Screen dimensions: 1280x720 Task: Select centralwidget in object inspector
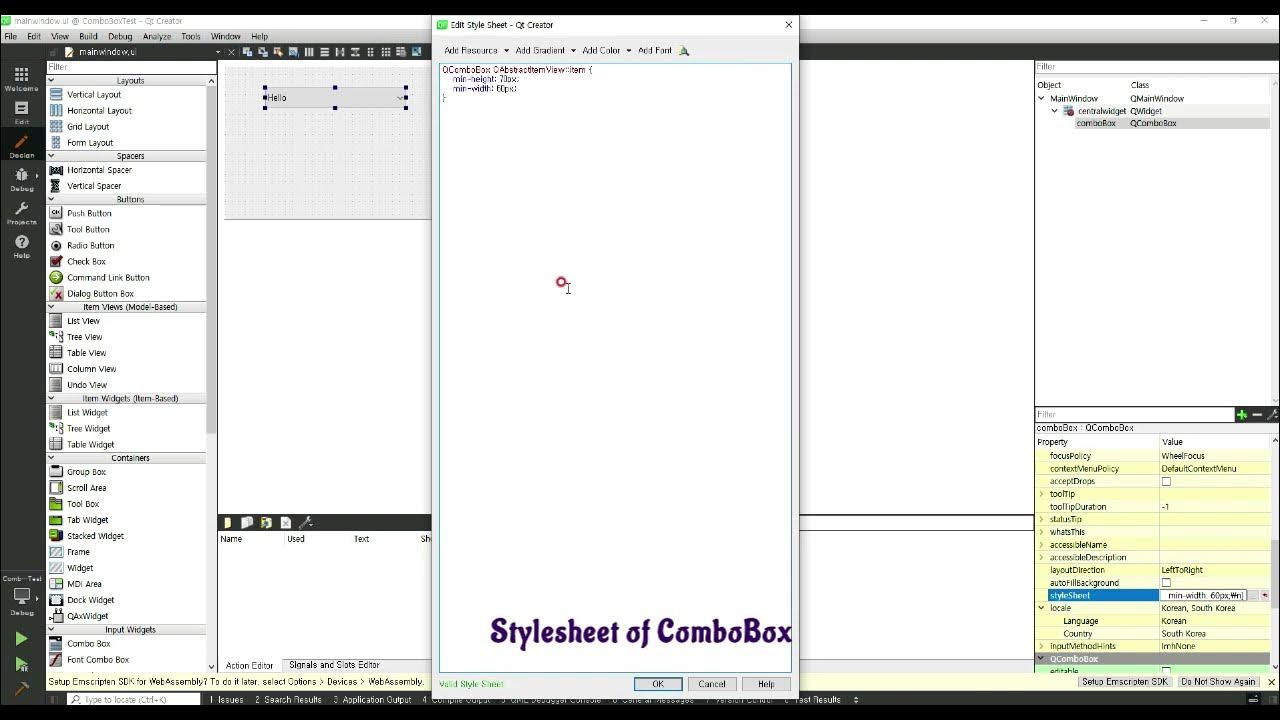click(x=1101, y=111)
